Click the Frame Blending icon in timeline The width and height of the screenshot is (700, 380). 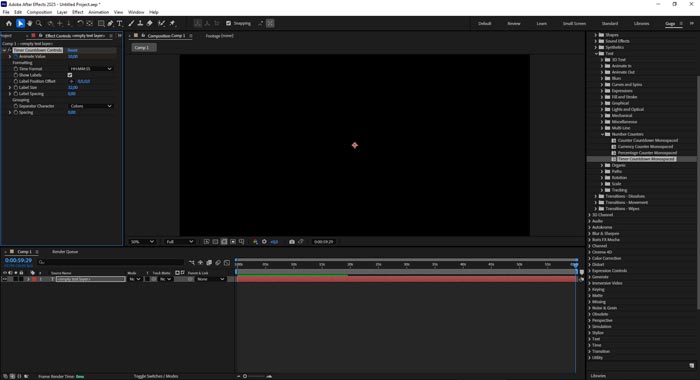[209, 263]
